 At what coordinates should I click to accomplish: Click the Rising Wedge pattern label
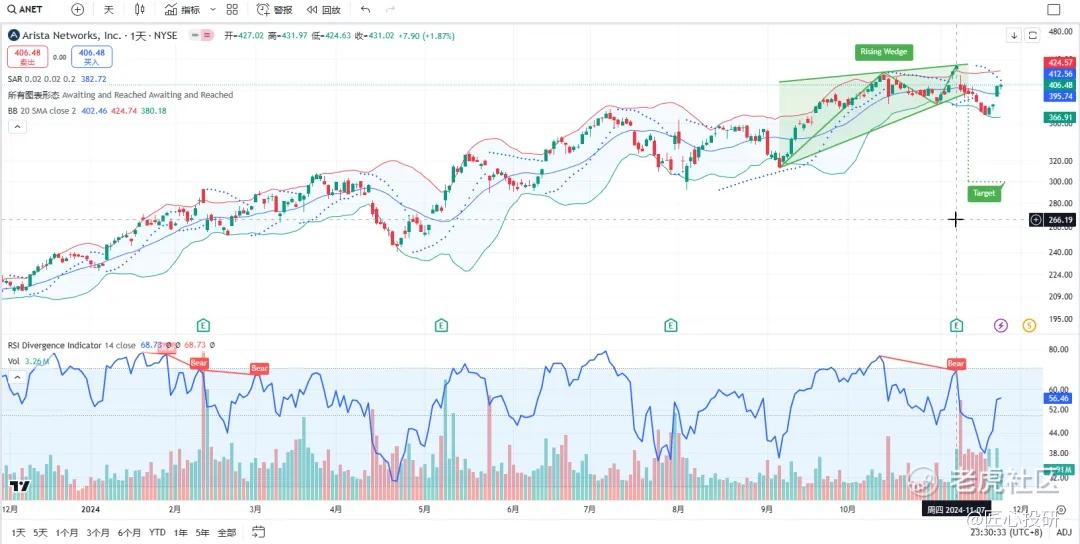pyautogui.click(x=884, y=52)
